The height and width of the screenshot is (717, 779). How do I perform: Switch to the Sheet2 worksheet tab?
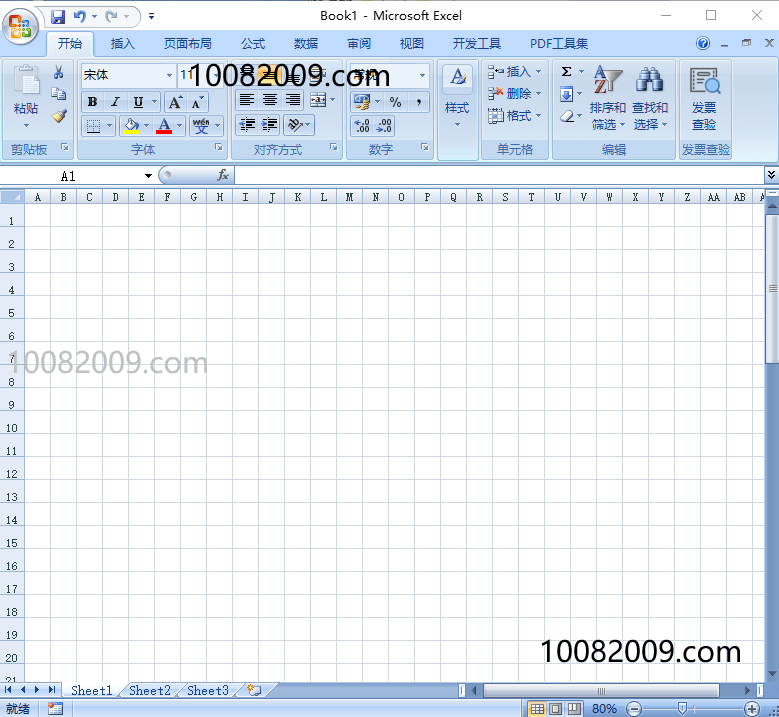tap(150, 690)
